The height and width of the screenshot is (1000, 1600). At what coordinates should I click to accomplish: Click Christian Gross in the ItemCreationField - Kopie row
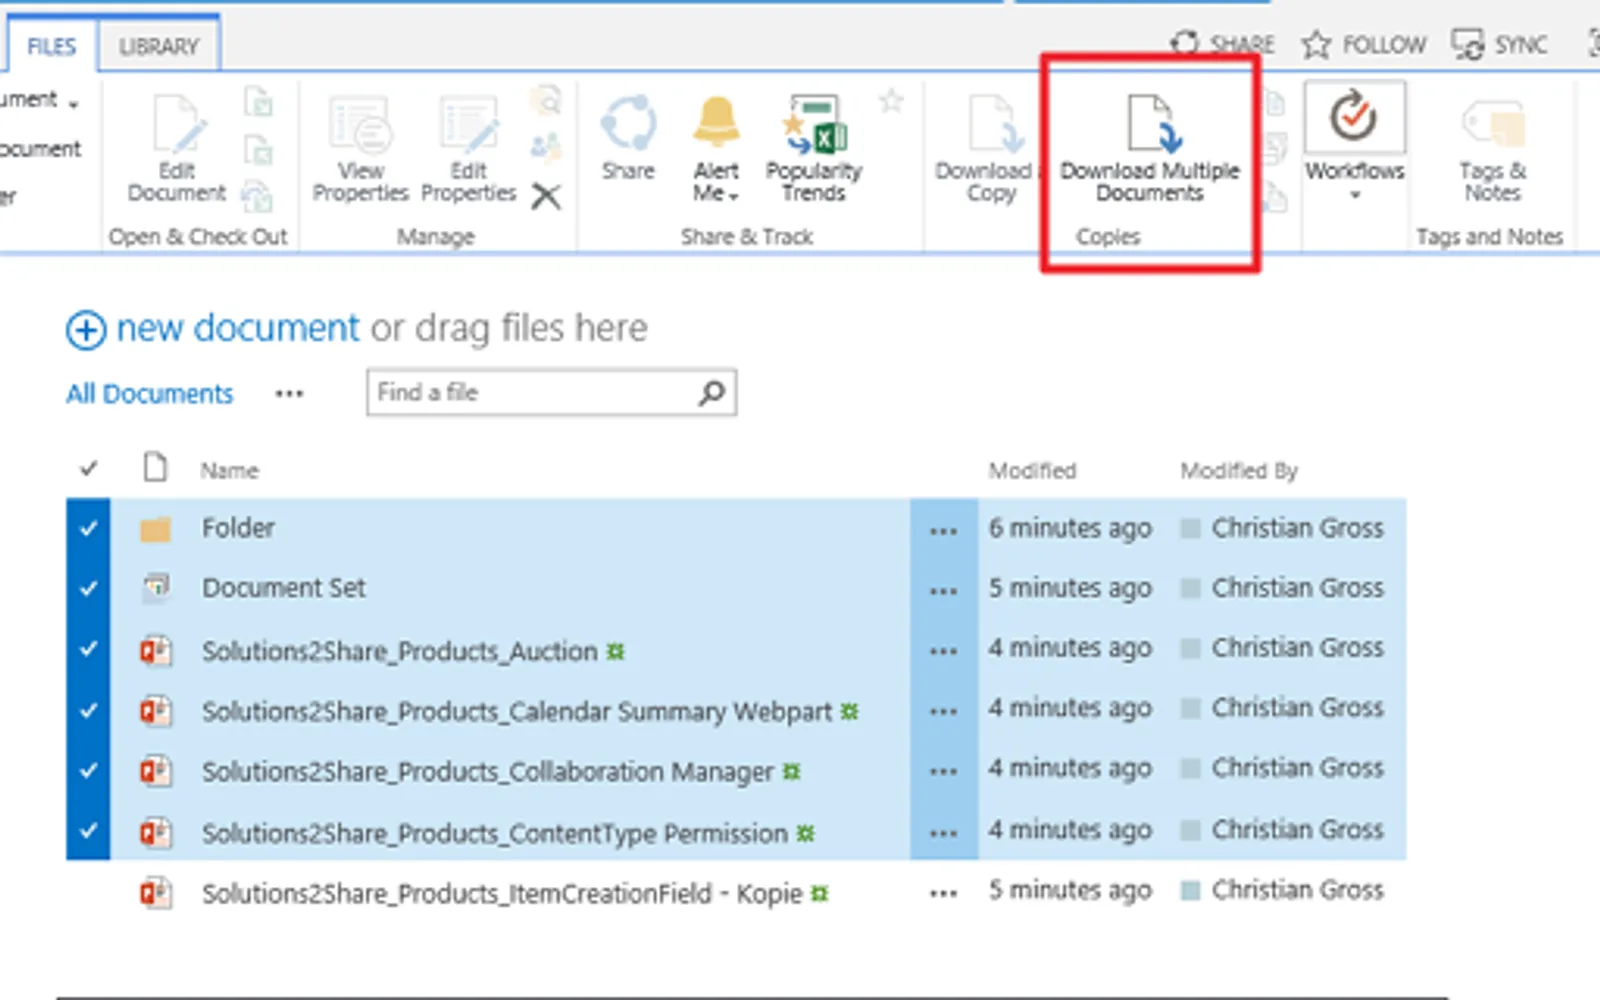point(1297,890)
